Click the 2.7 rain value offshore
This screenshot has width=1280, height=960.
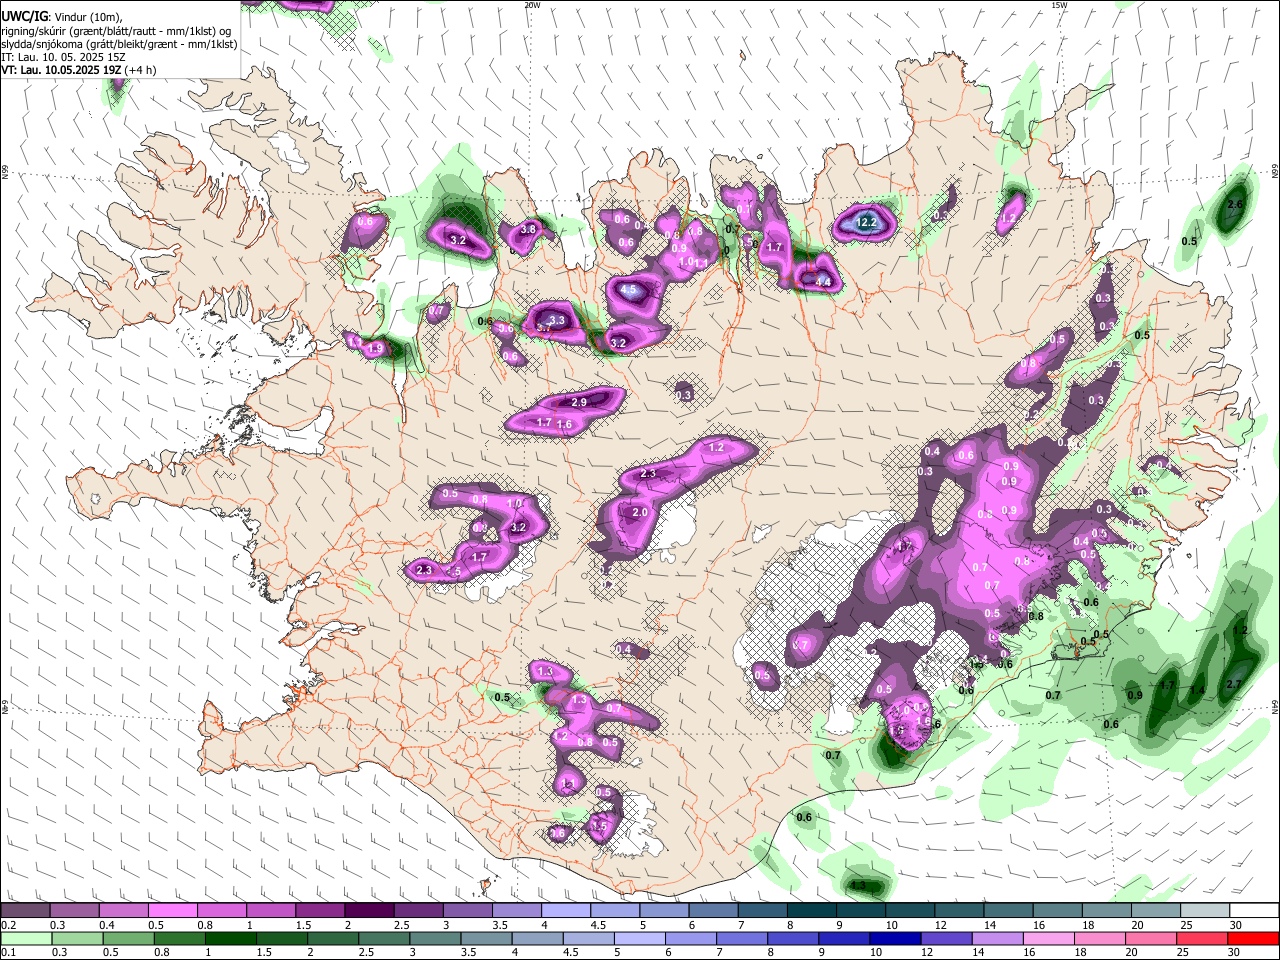[1233, 684]
